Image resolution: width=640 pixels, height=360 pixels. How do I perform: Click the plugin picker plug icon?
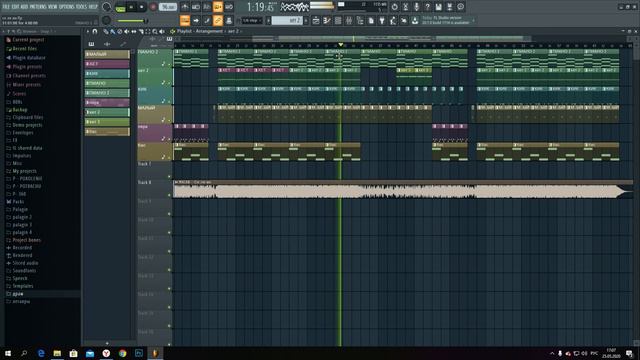point(382,20)
